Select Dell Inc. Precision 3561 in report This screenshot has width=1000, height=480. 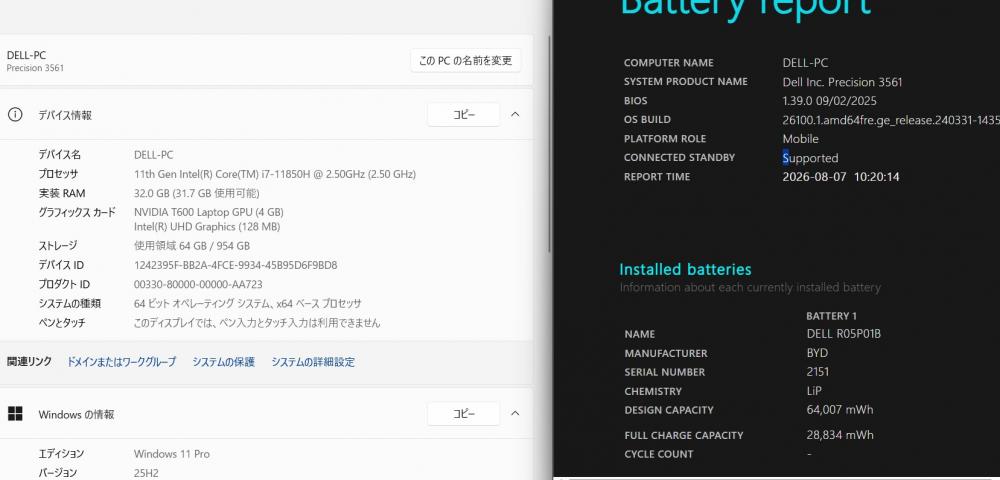click(x=842, y=82)
